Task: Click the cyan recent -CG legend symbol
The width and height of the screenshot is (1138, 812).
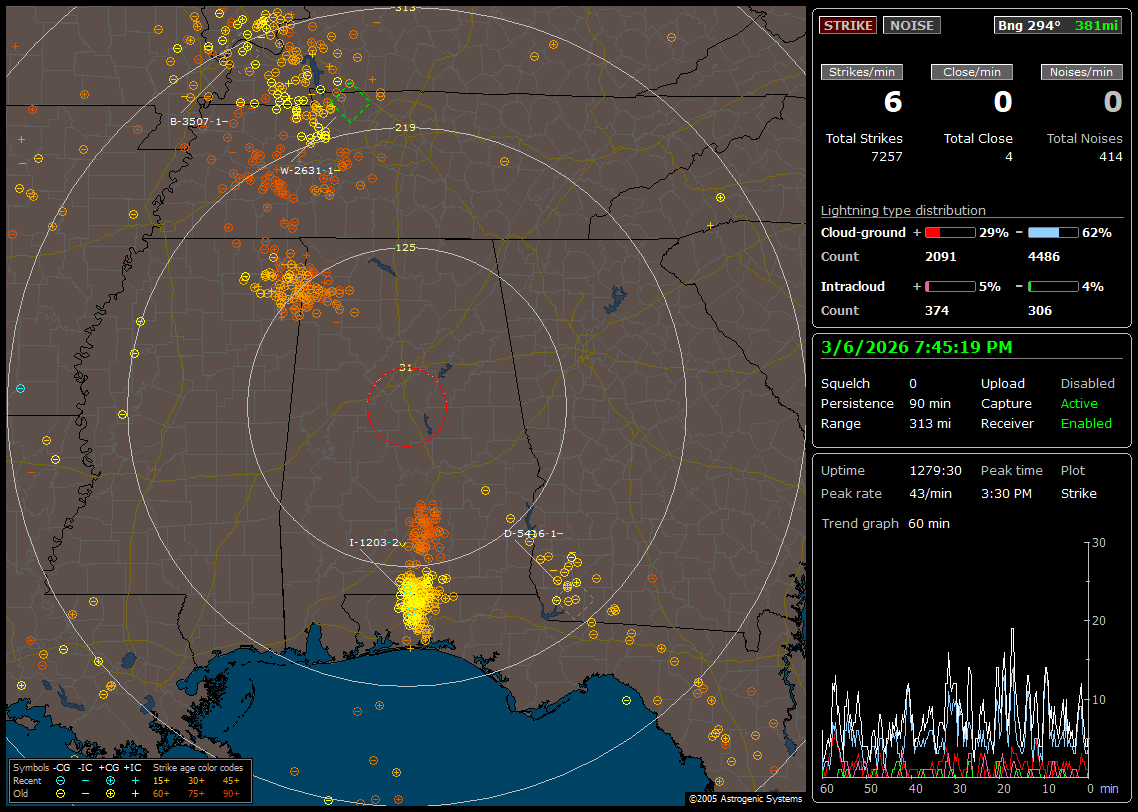Action: tap(60, 780)
